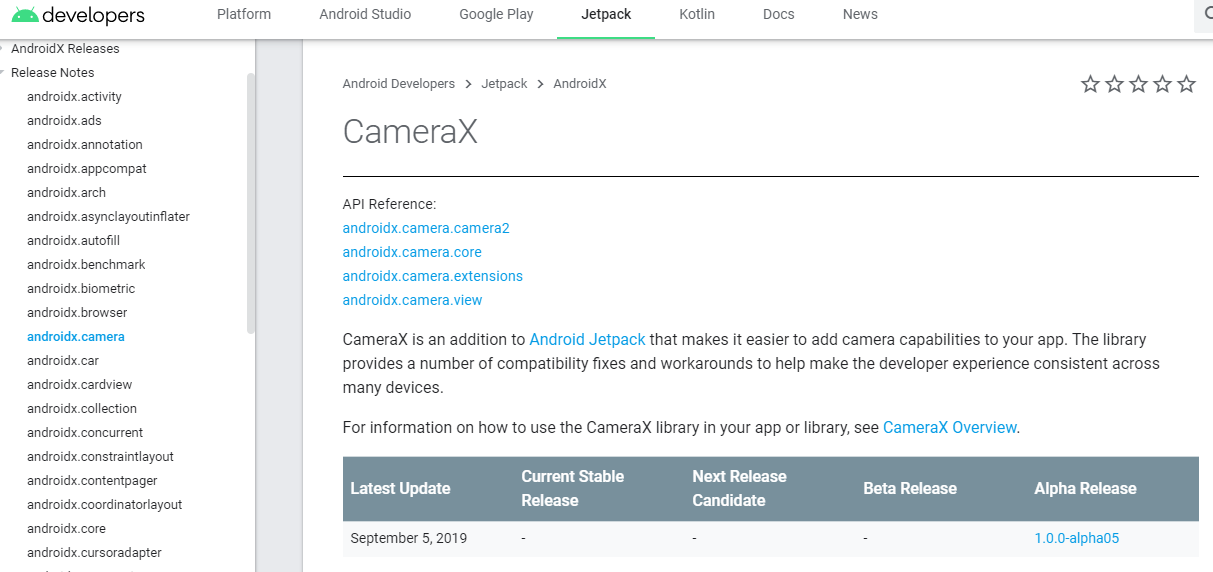
Task: Open the 1.0.0-alpha05 release link
Action: click(1076, 538)
